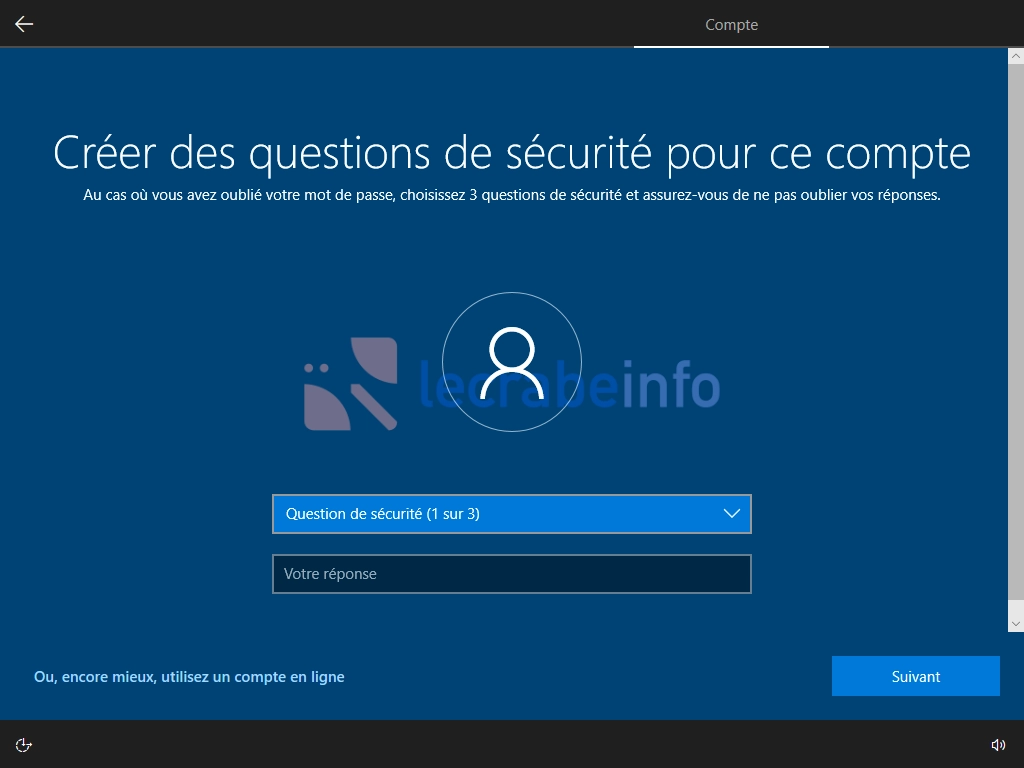Open link to use an online account
Viewport: 1024px width, 768px height.
click(x=189, y=677)
